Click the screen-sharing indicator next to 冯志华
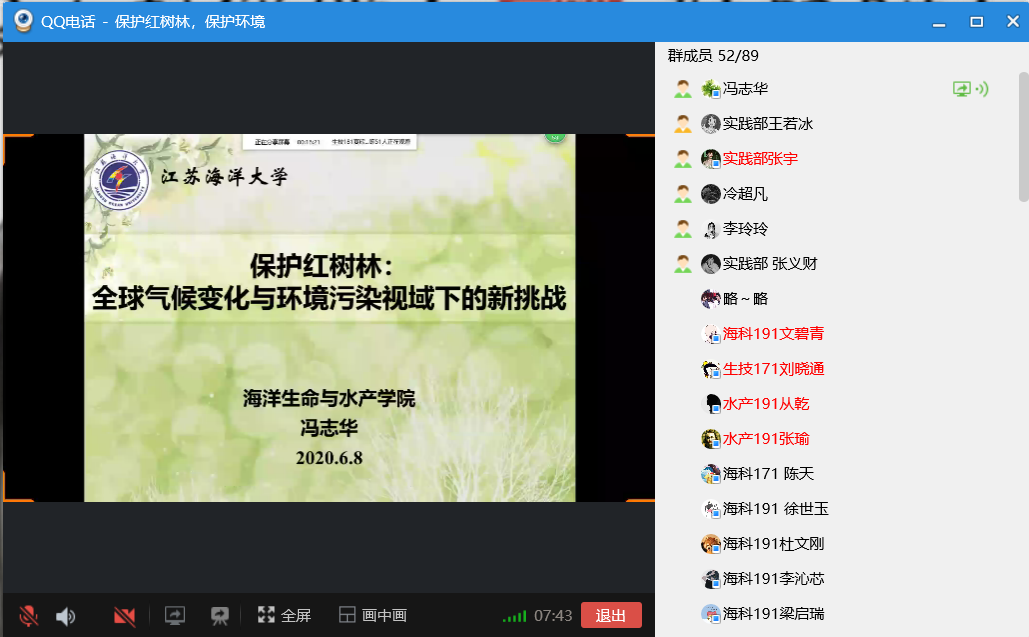 [x=962, y=89]
